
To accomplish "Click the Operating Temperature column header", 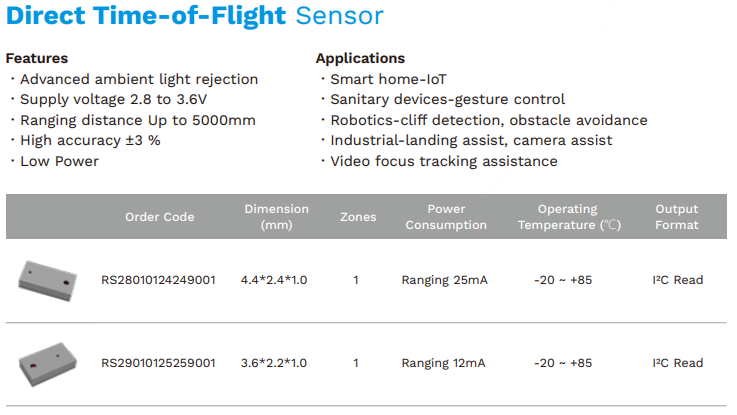I will point(567,217).
